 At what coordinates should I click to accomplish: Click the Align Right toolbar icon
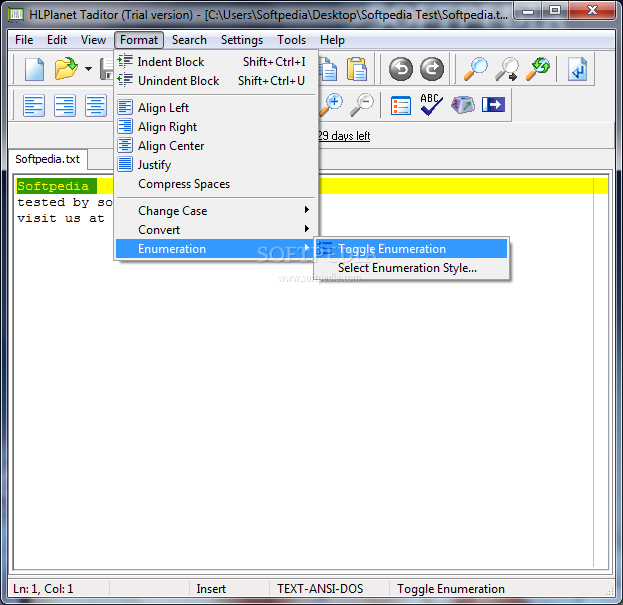(x=65, y=105)
